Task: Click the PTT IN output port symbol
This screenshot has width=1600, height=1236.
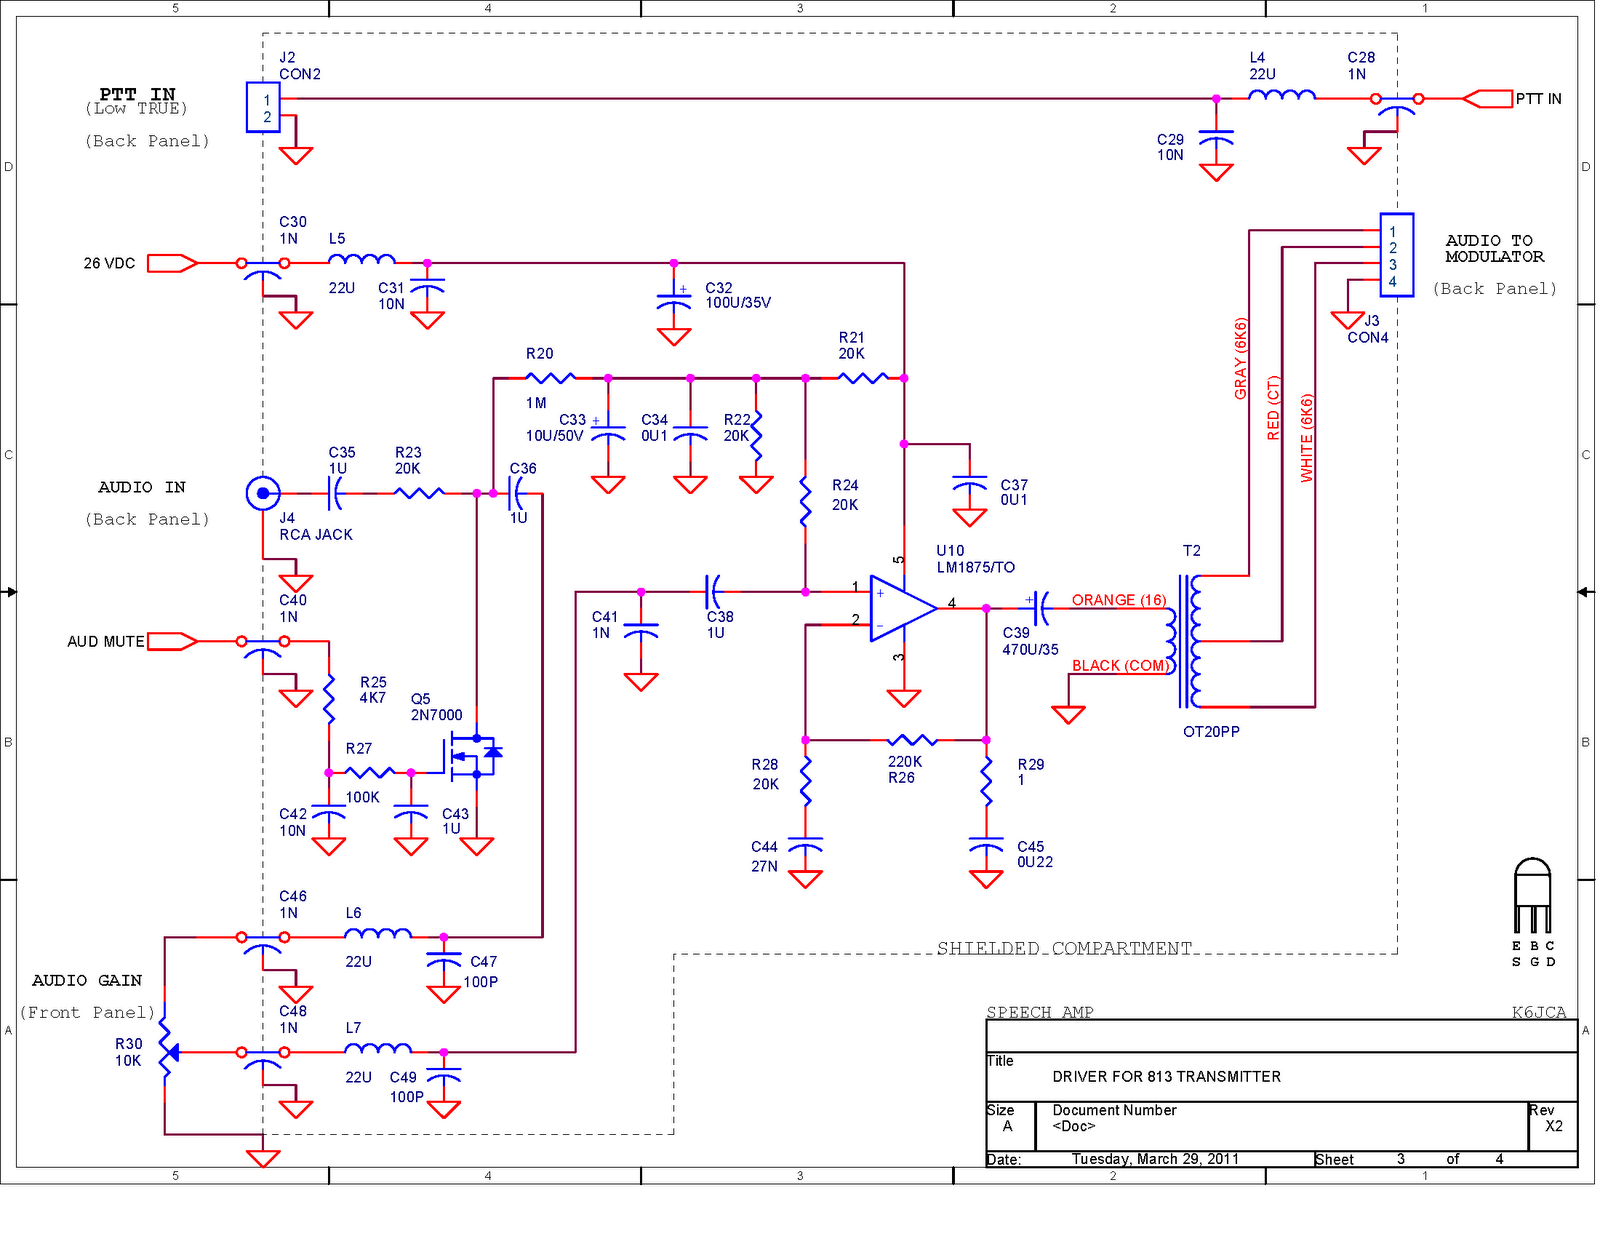Action: pos(1487,99)
